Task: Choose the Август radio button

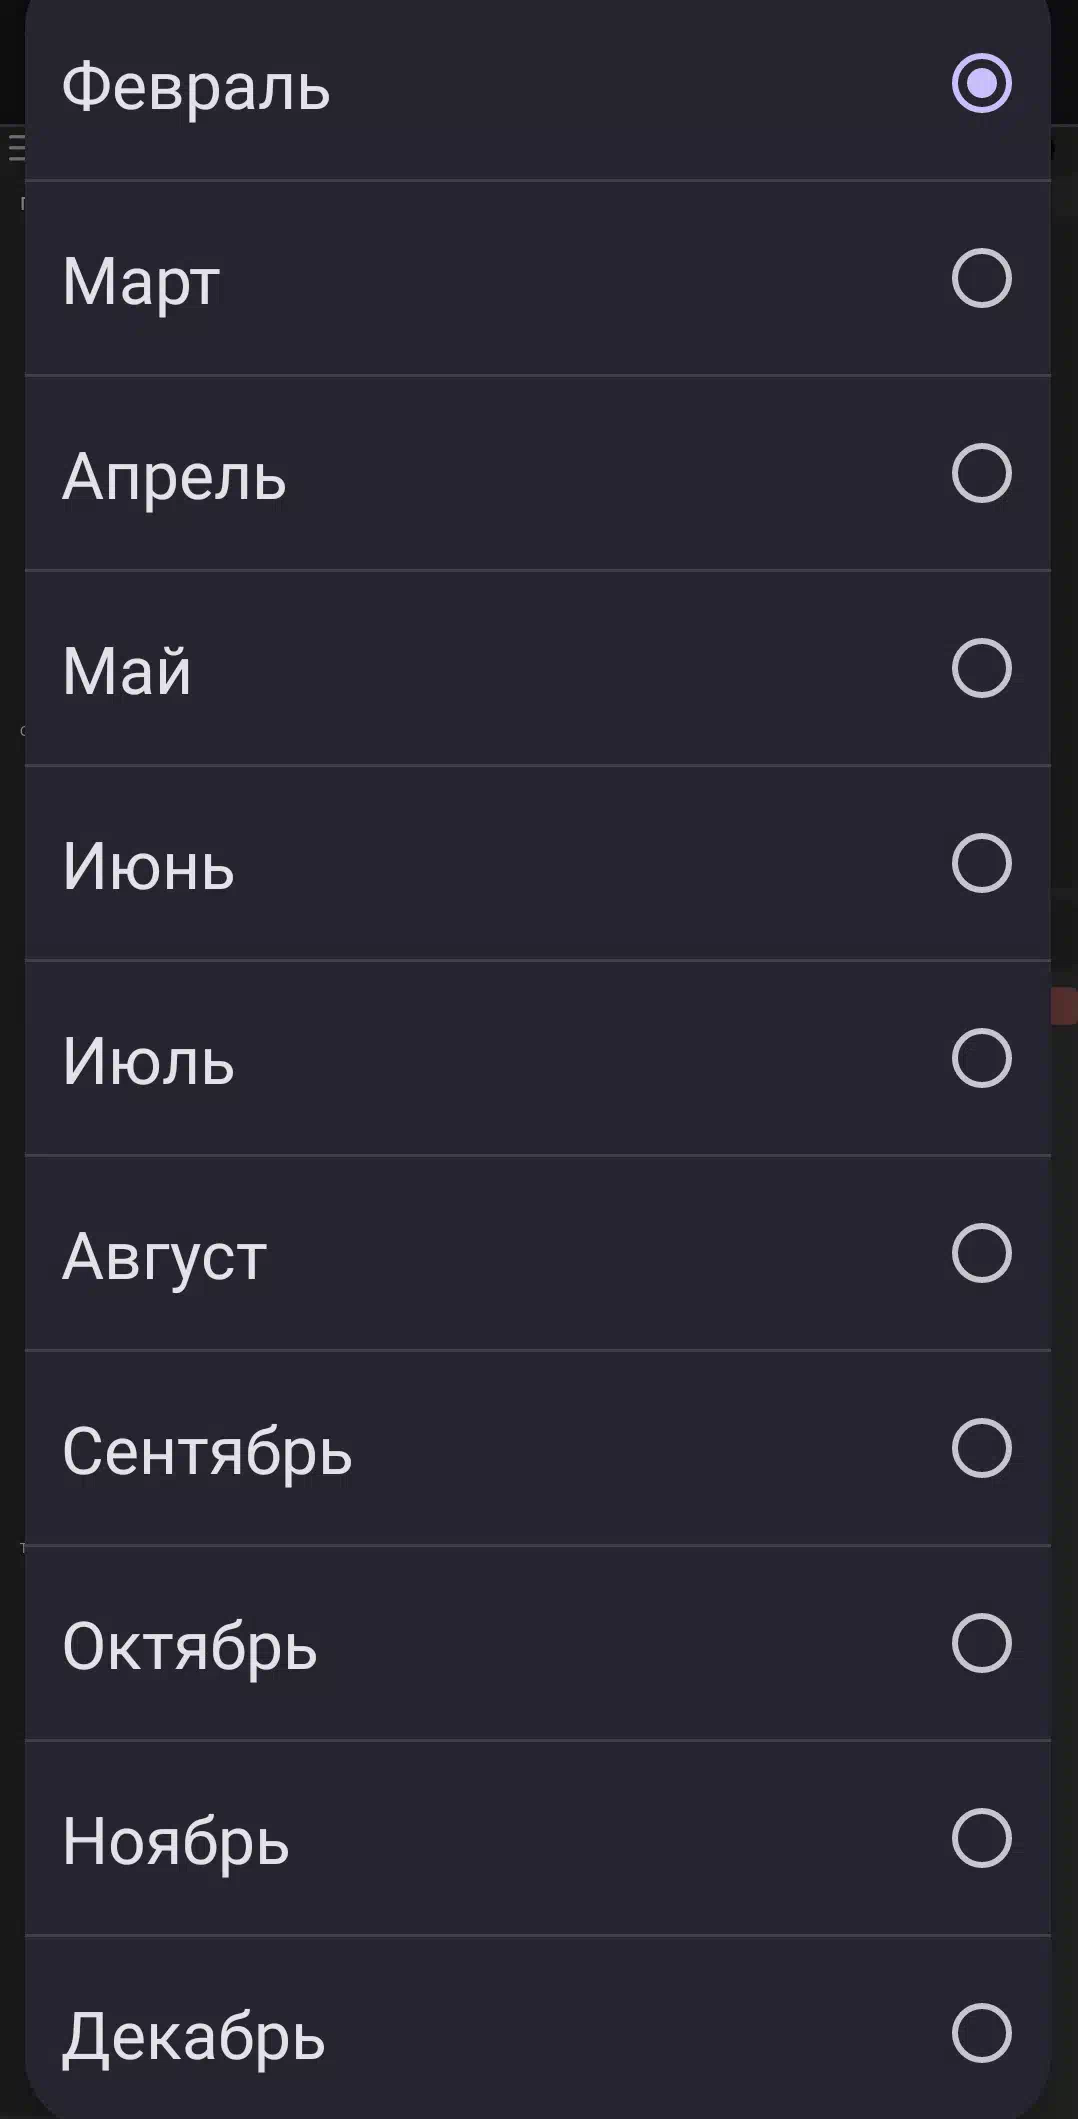Action: tap(981, 1253)
